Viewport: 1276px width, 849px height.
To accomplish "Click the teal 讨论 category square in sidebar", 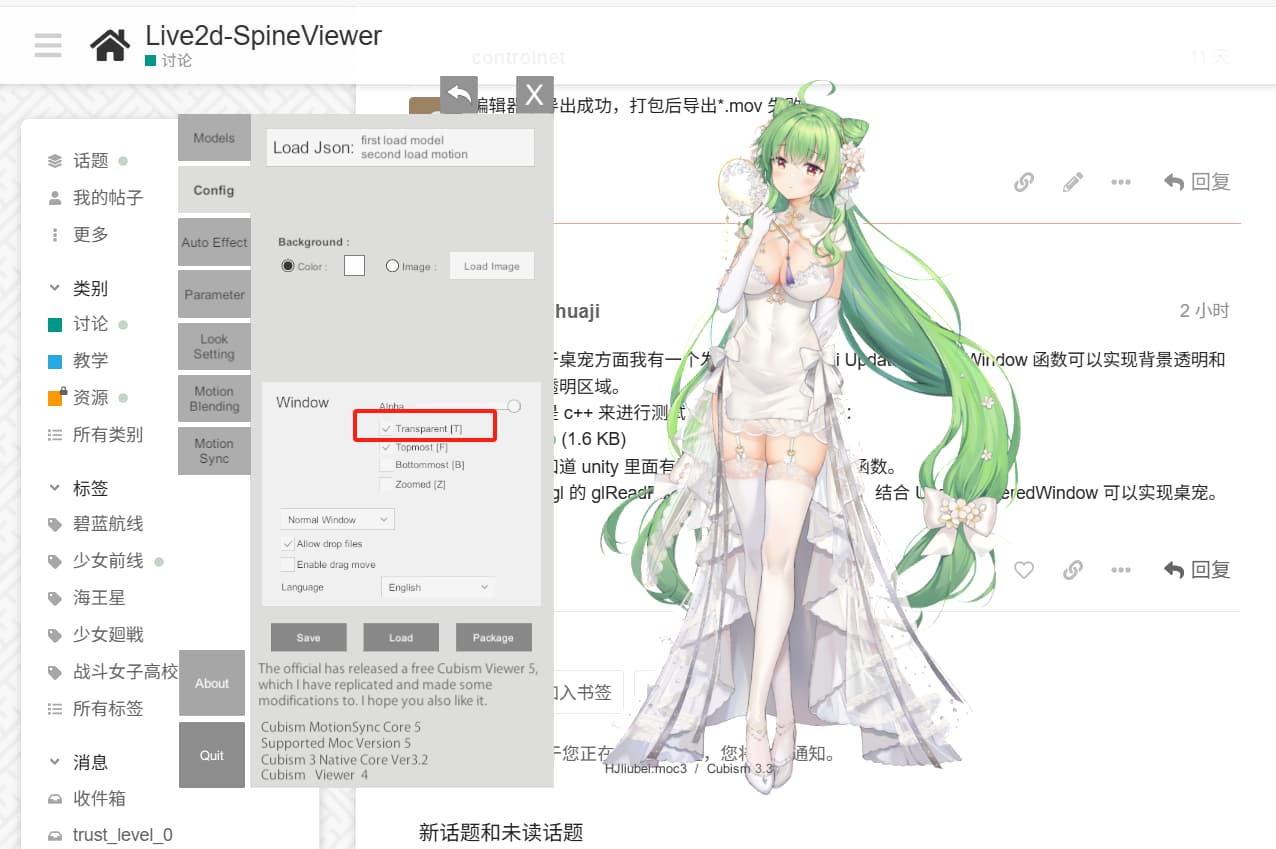I will point(55,324).
